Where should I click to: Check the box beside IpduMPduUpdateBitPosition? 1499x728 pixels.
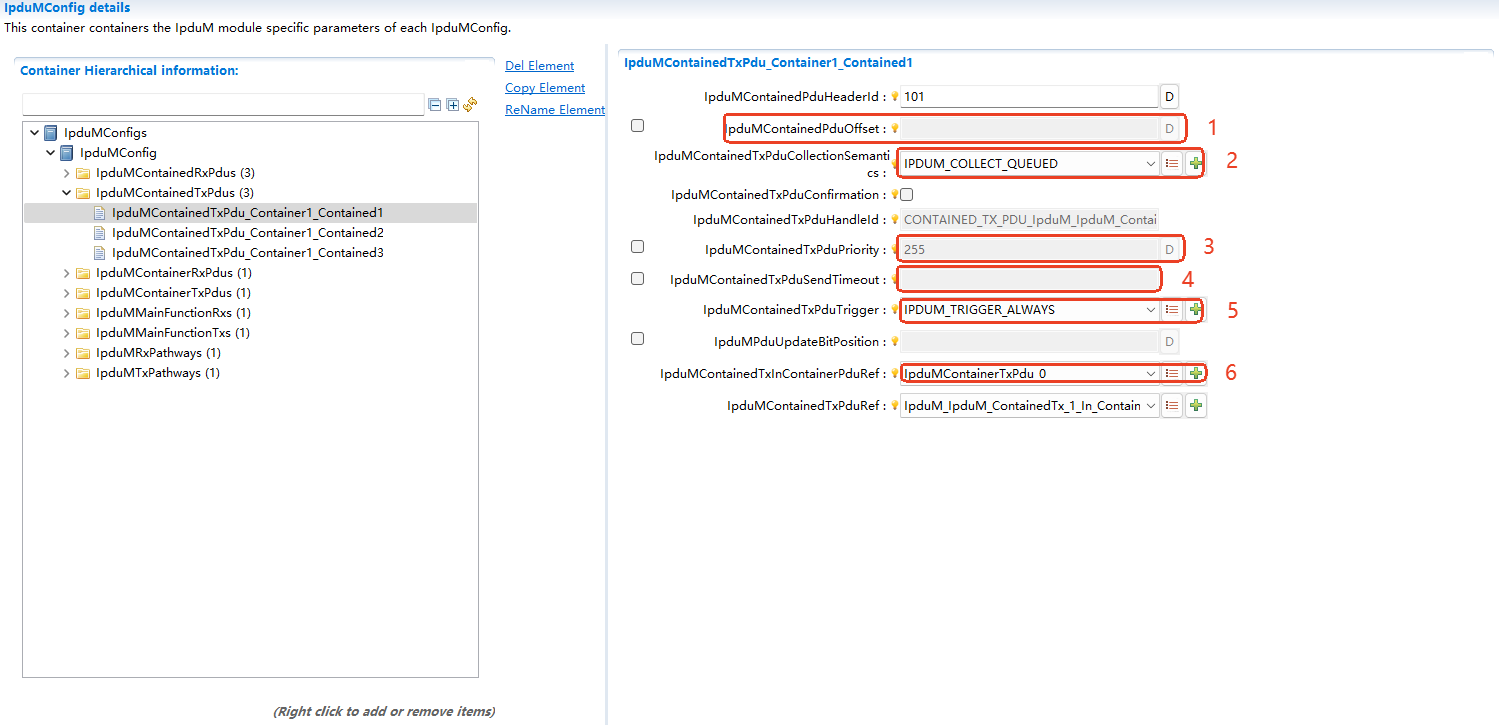pos(637,338)
